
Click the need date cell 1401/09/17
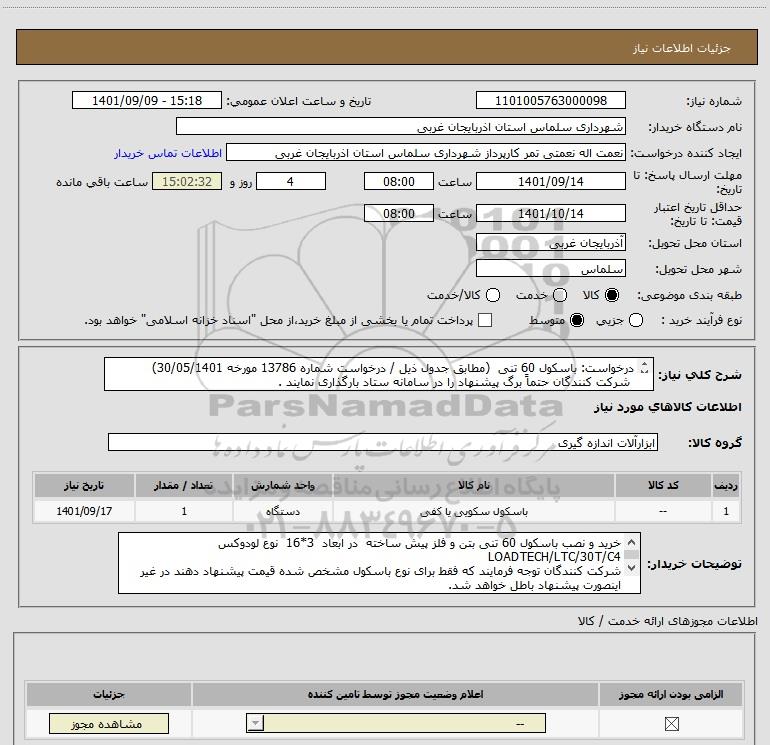(84, 511)
